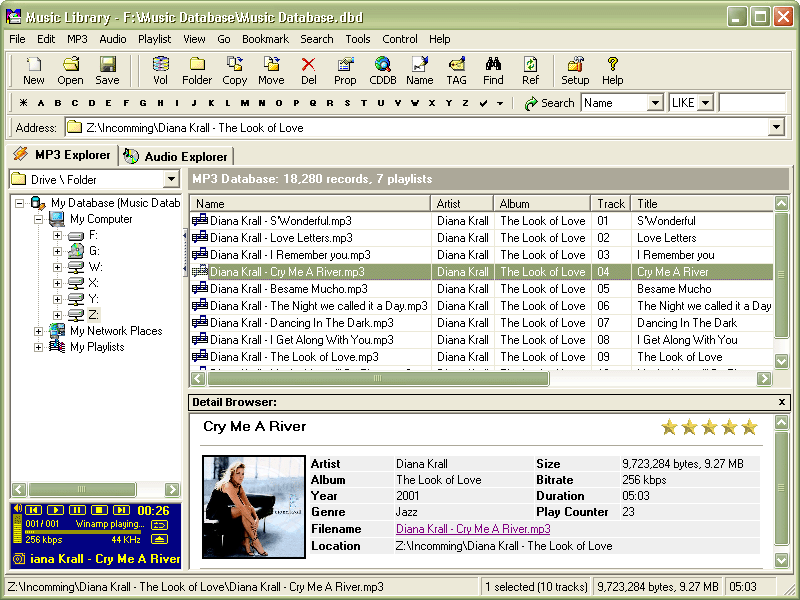Image resolution: width=800 pixels, height=600 pixels.
Task: Open the Bookmark menu
Action: 265,39
